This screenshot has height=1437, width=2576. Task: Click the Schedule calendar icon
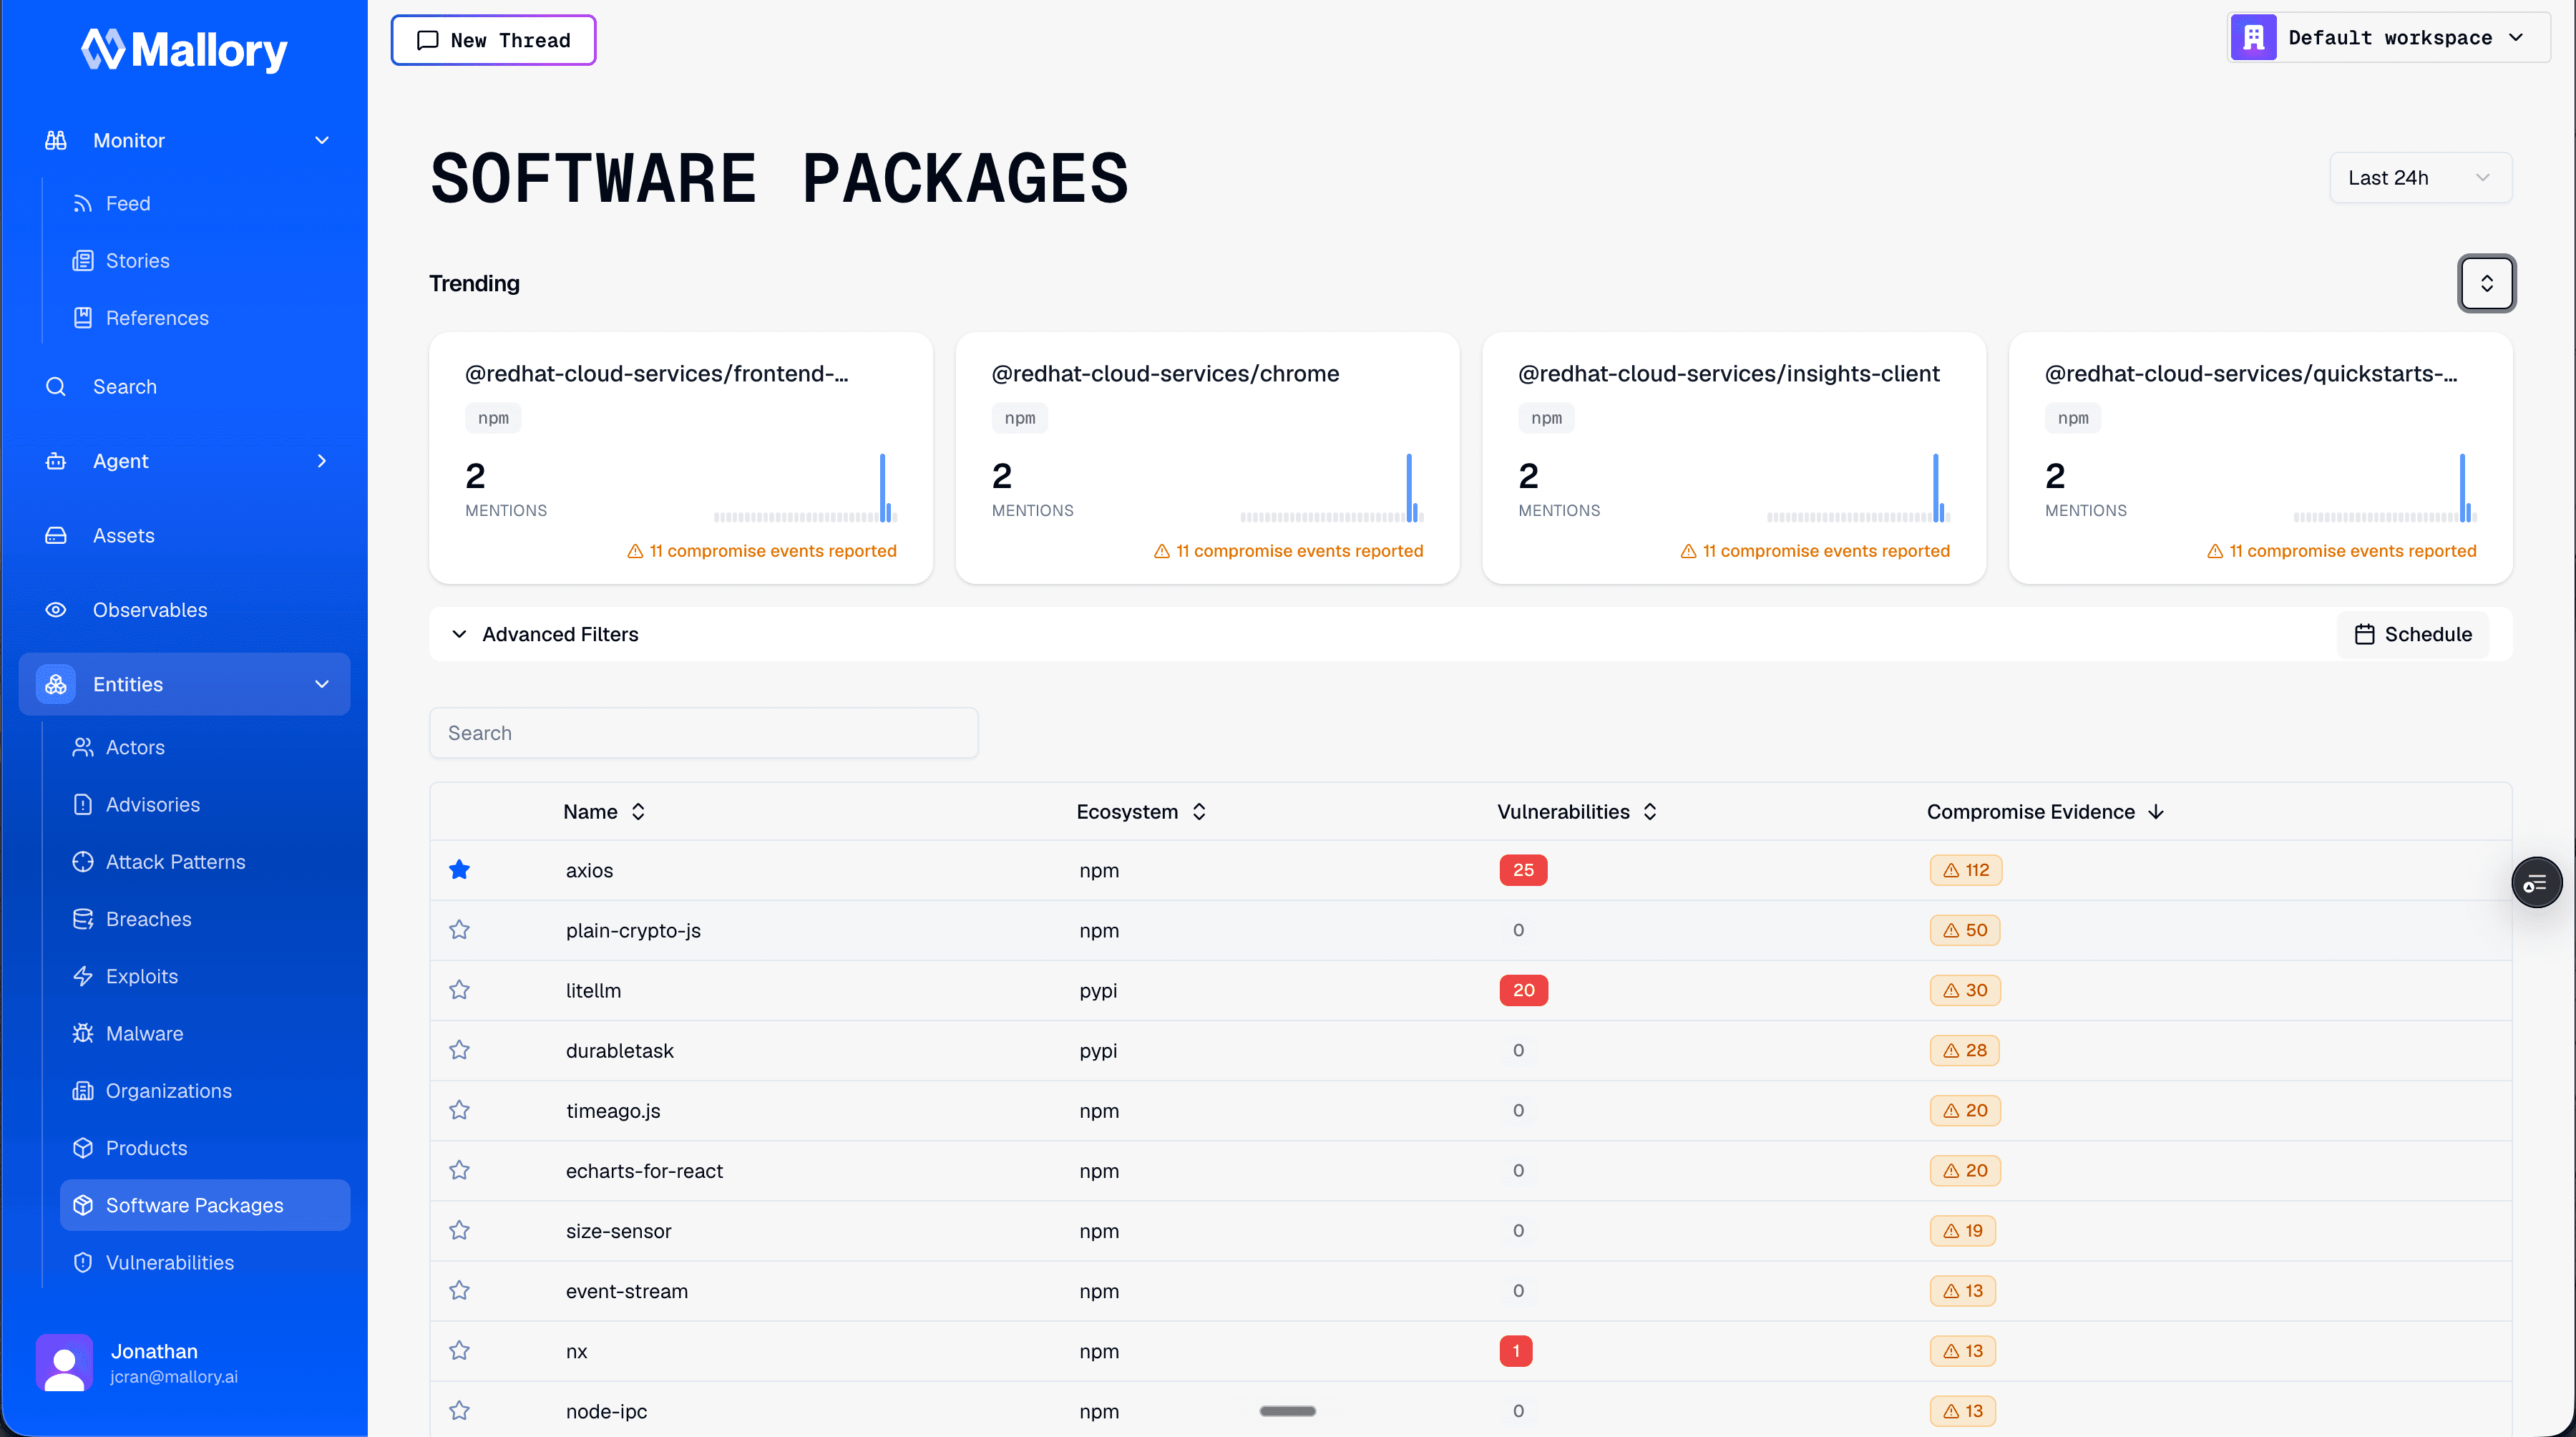(2364, 635)
